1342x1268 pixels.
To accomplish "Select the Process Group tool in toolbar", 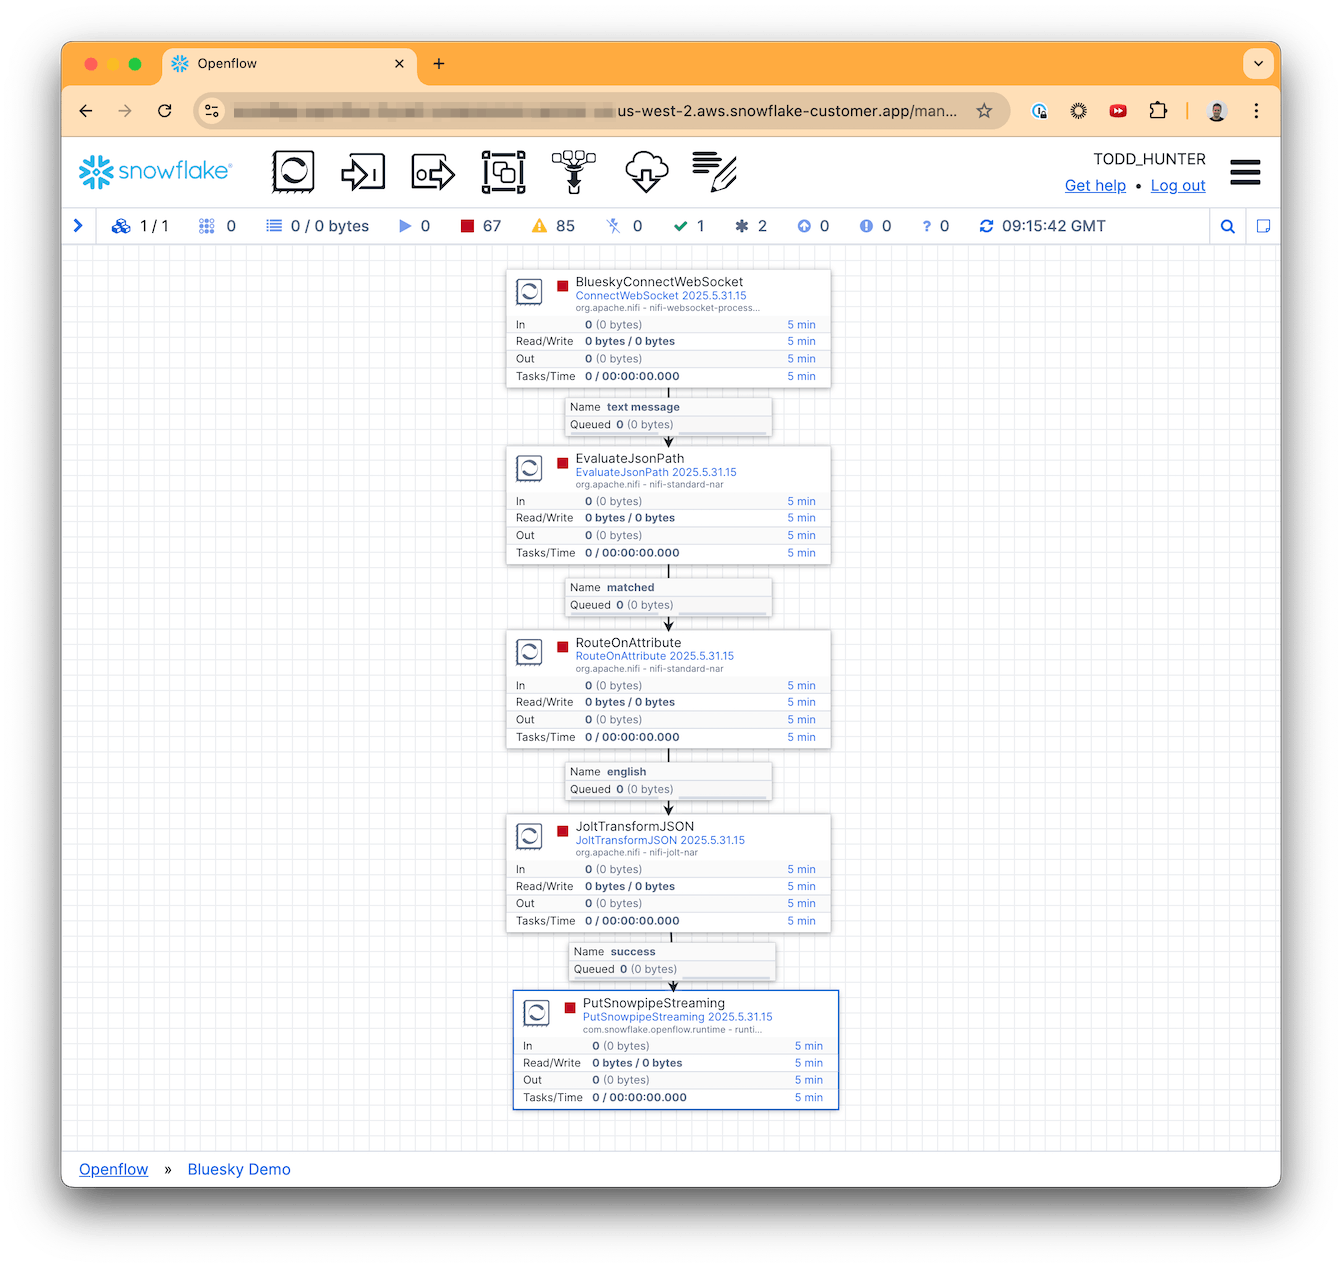I will pos(503,172).
